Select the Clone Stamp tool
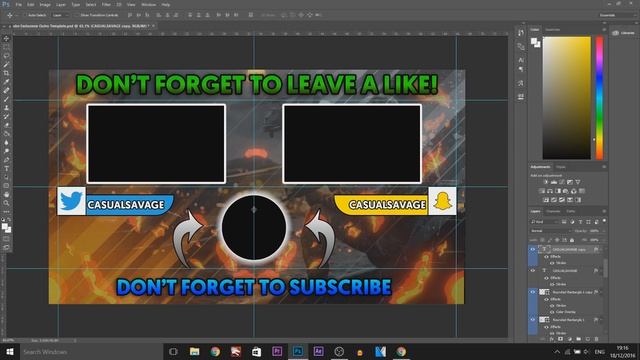The height and width of the screenshot is (360, 640). tap(6, 108)
